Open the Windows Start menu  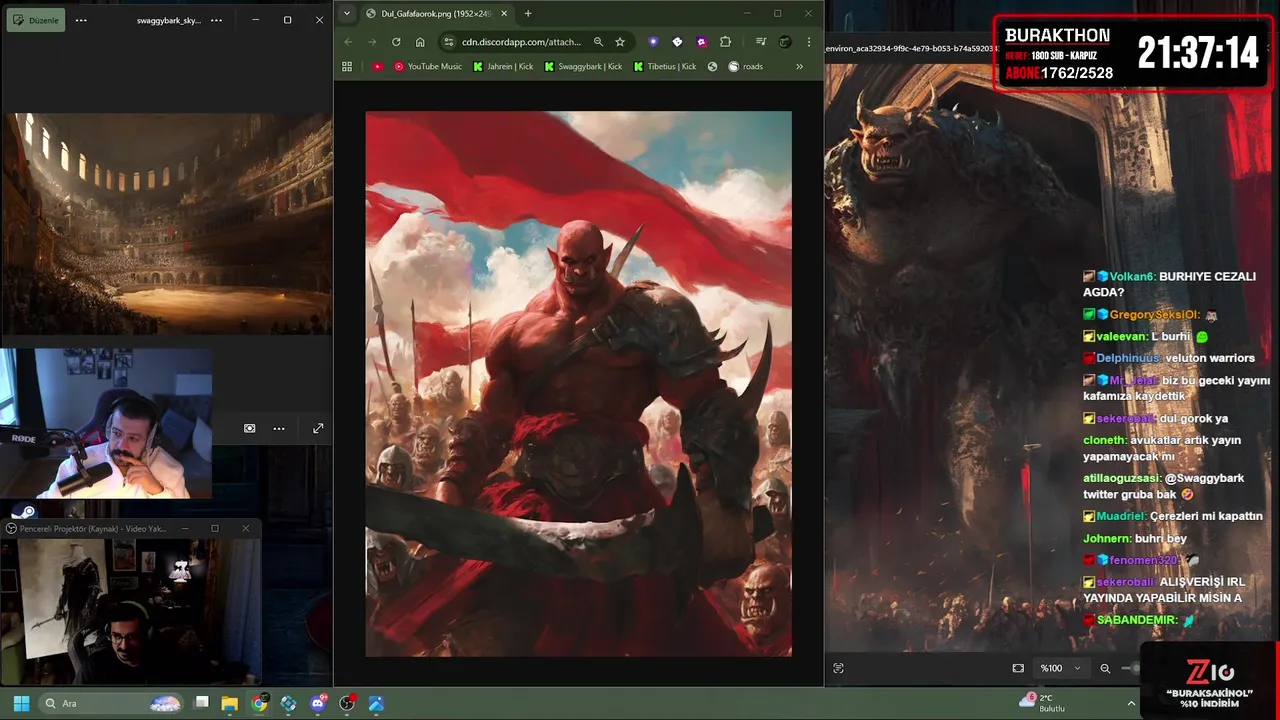[x=21, y=703]
